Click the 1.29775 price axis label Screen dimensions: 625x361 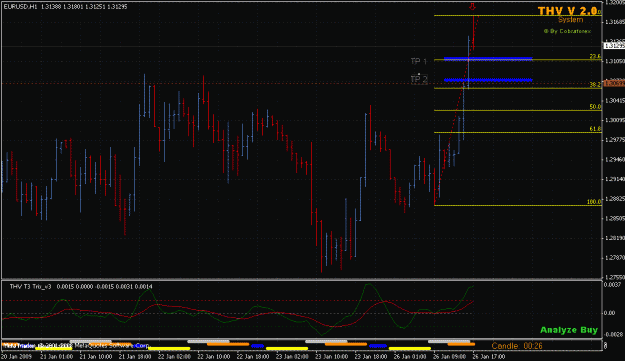click(x=614, y=140)
